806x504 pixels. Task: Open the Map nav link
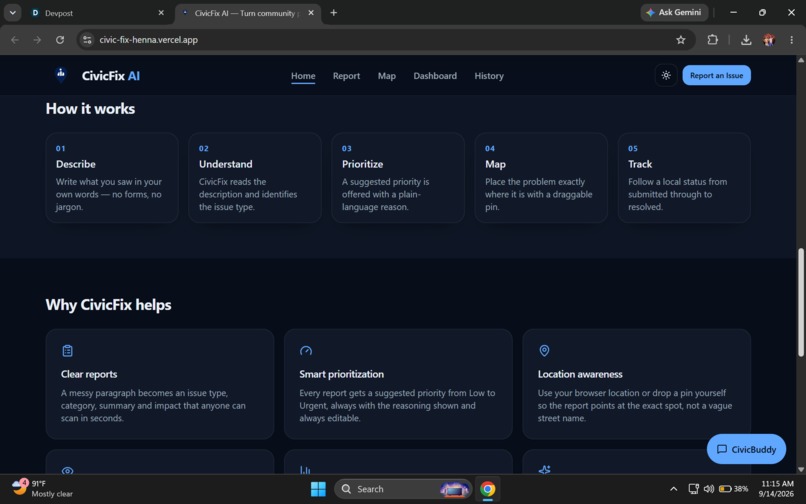[387, 76]
